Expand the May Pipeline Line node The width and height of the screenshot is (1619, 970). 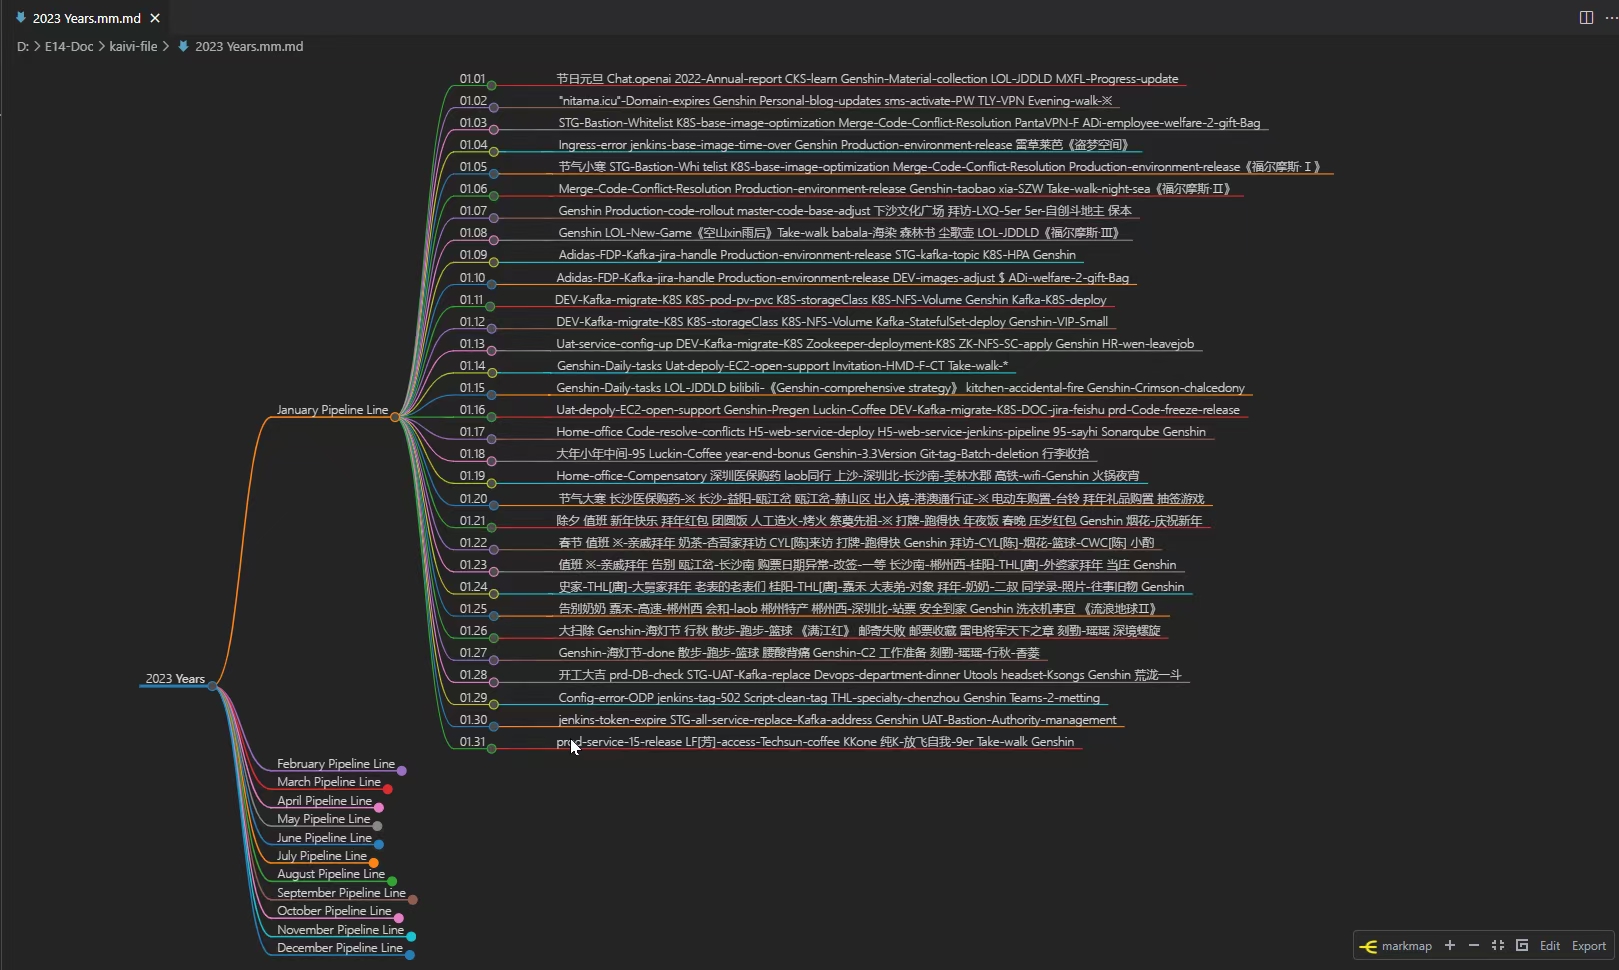click(x=377, y=826)
